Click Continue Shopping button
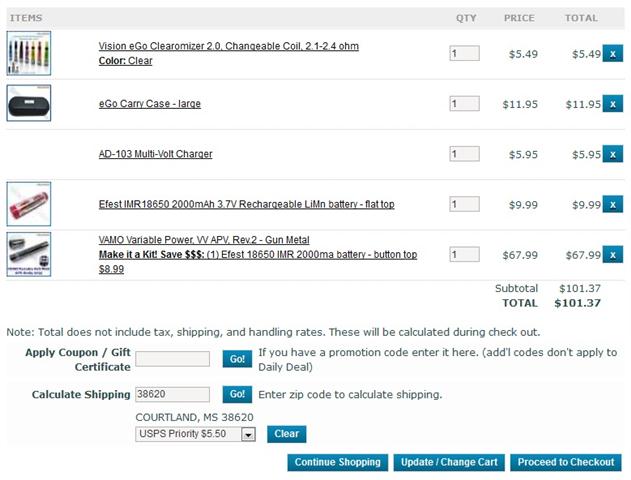 (338, 462)
